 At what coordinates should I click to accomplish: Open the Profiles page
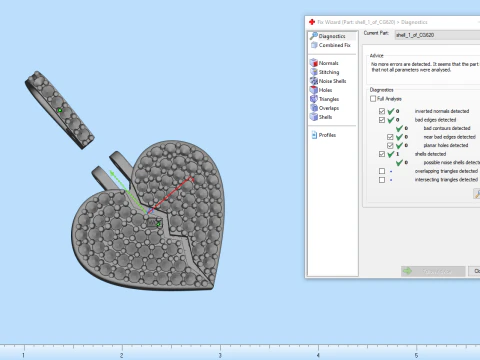(323, 135)
